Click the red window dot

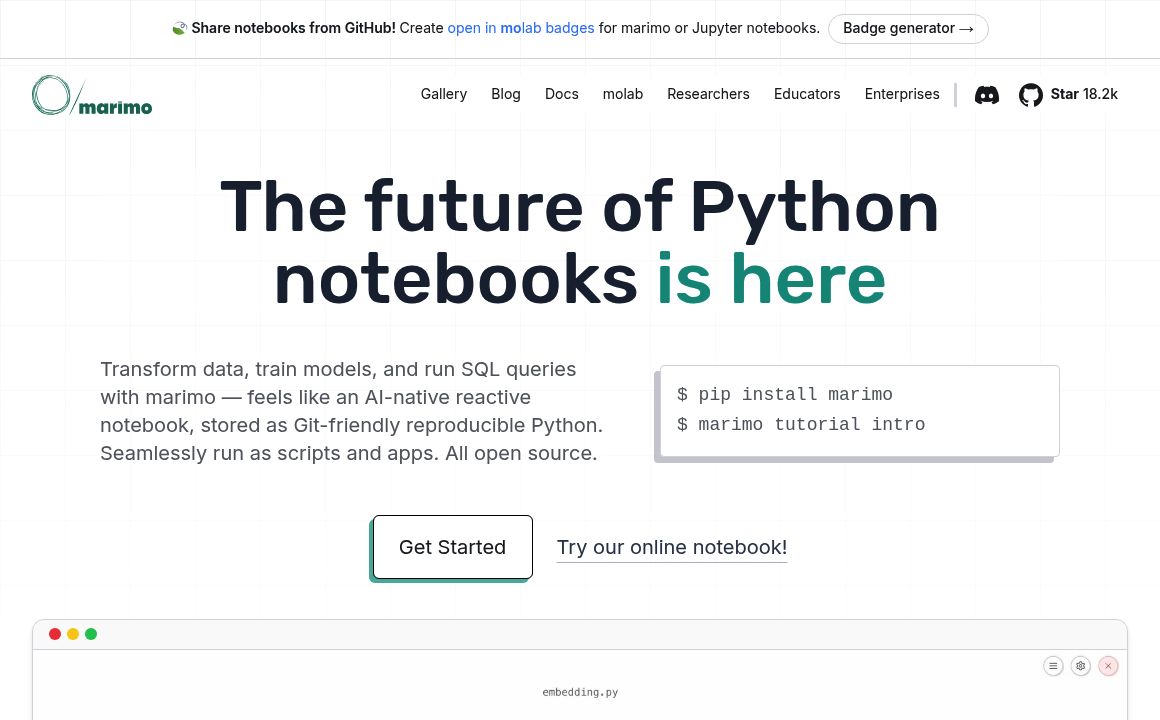click(x=55, y=634)
